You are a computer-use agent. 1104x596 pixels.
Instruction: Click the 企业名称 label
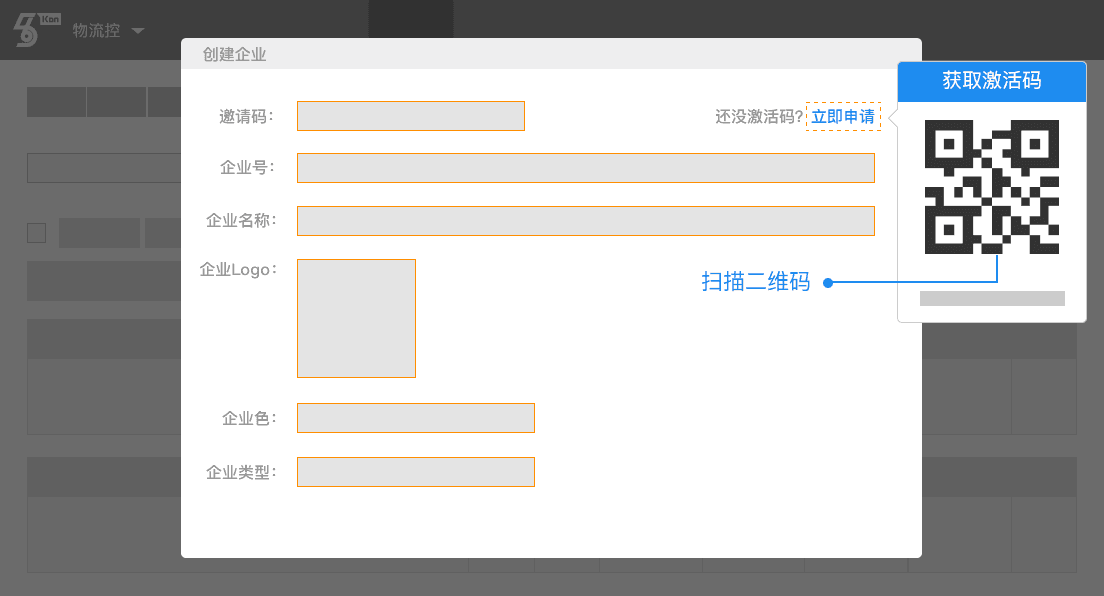[x=241, y=221]
